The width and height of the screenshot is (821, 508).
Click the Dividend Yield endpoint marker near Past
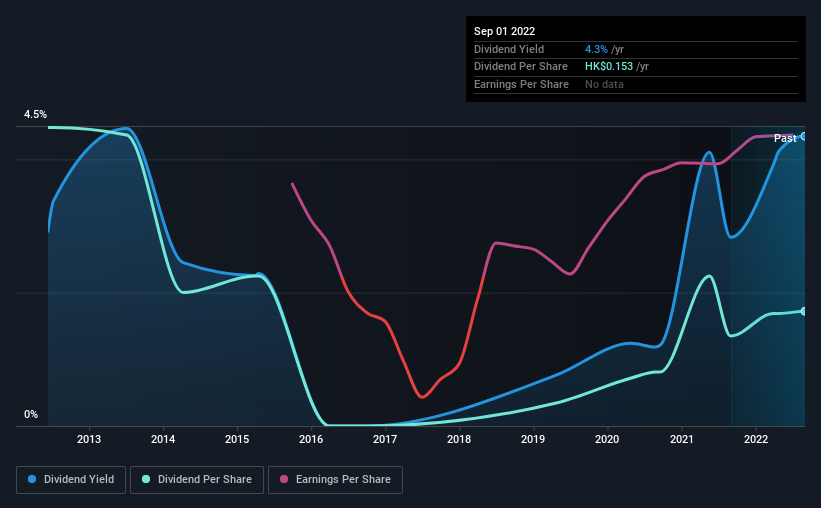coord(804,136)
